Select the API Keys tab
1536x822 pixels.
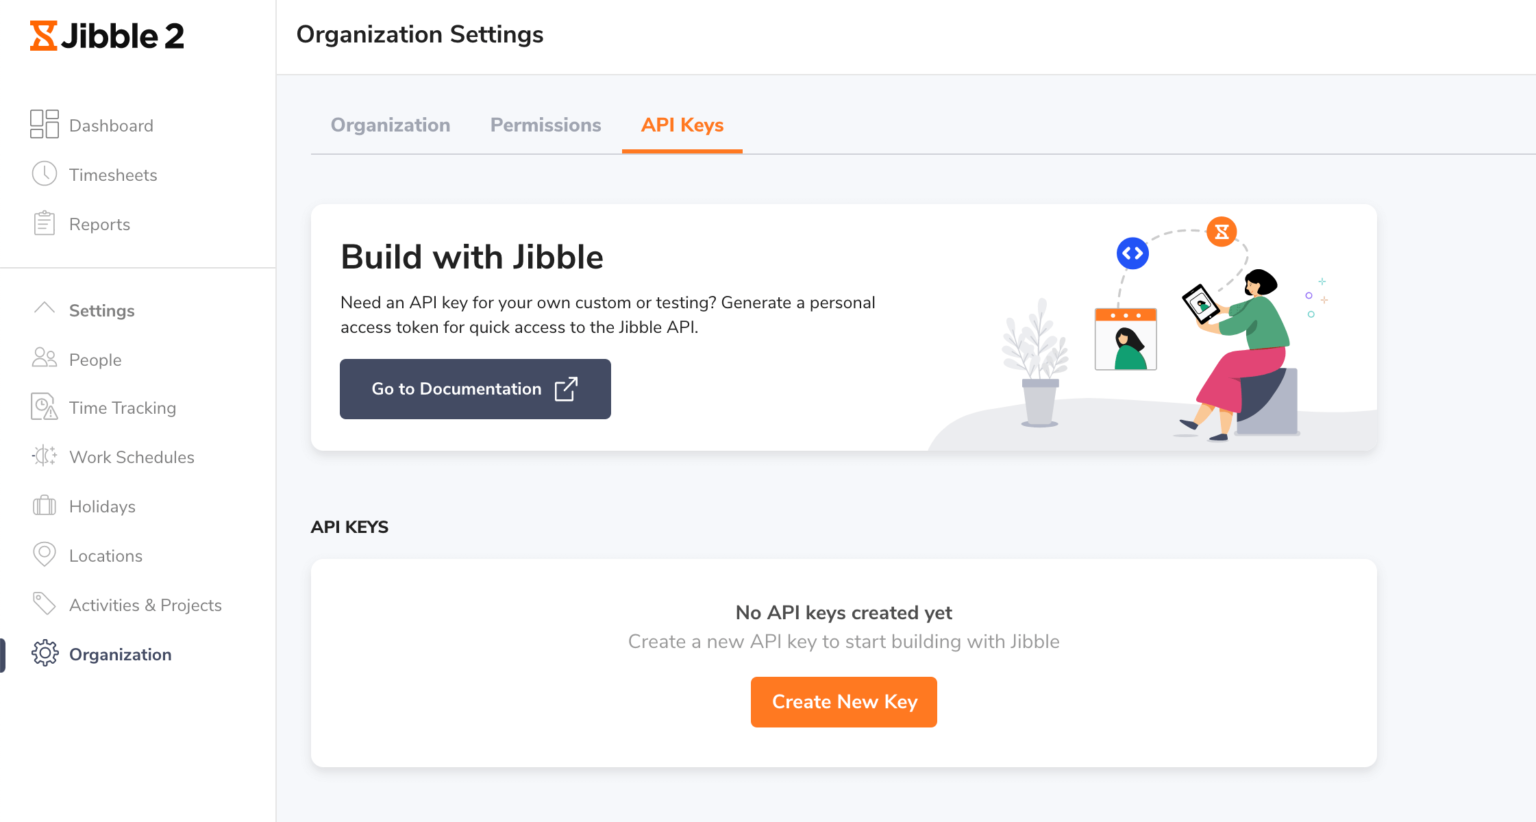click(x=681, y=124)
